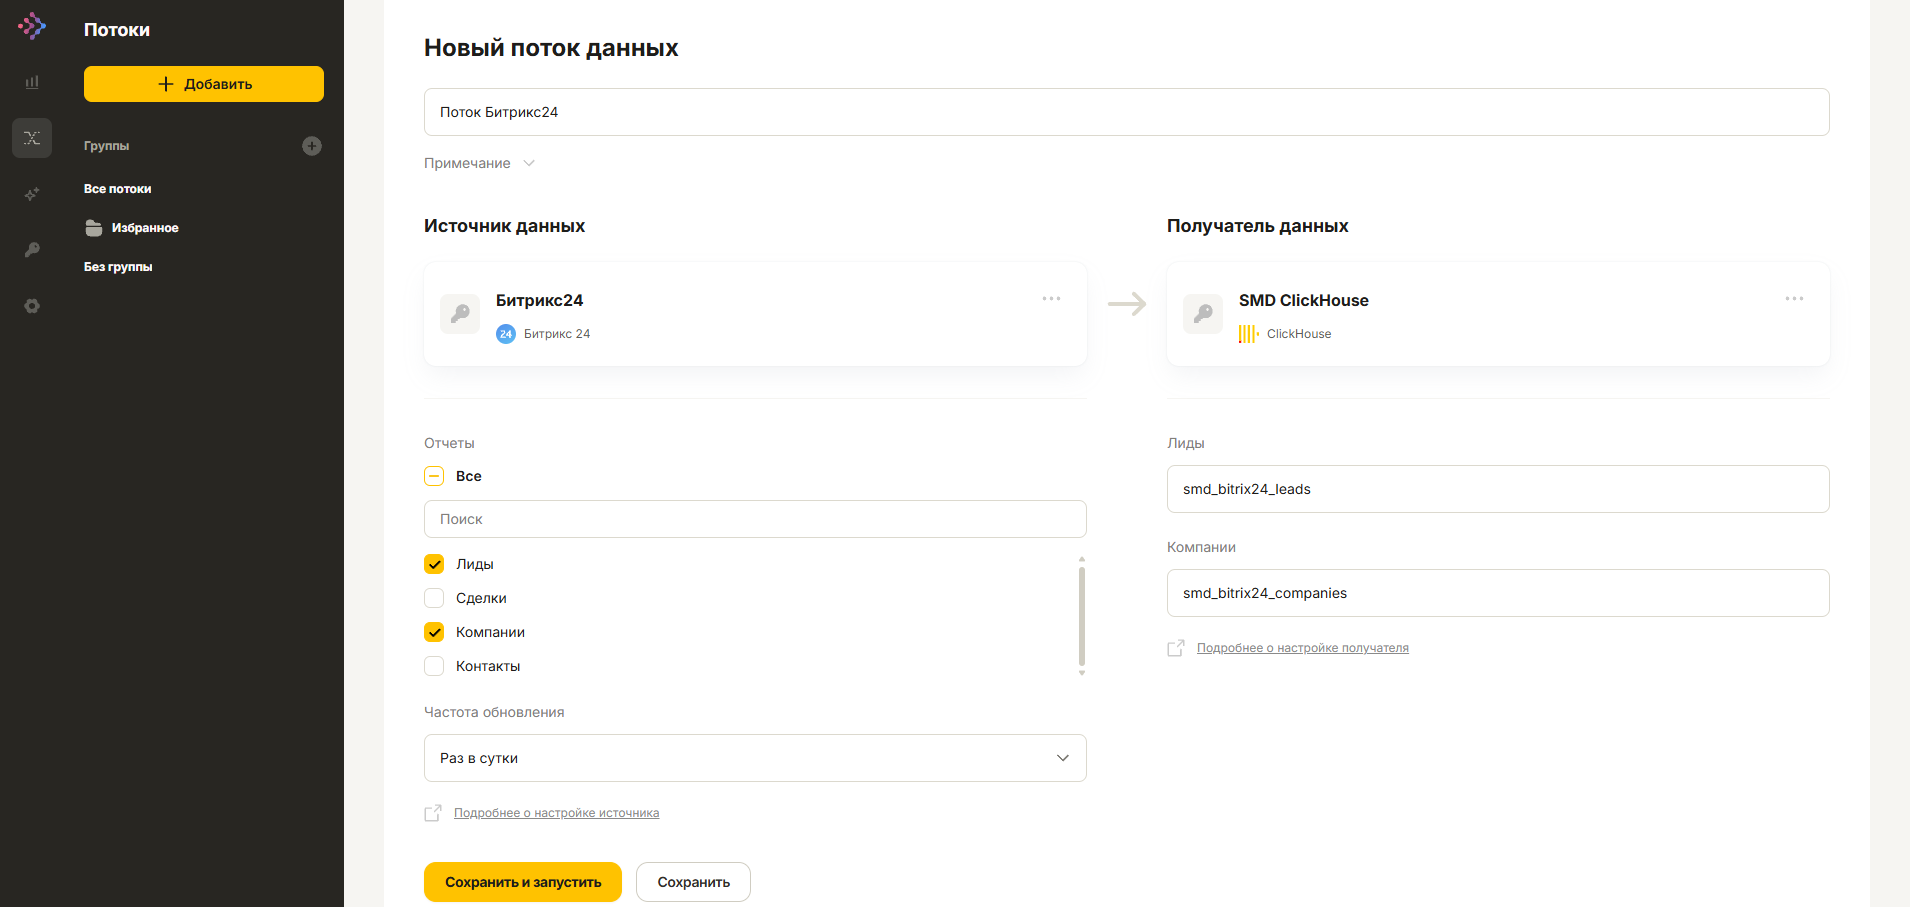Open the dashboard bar-chart sidebar icon
Viewport: 1910px width, 907px height.
32,82
